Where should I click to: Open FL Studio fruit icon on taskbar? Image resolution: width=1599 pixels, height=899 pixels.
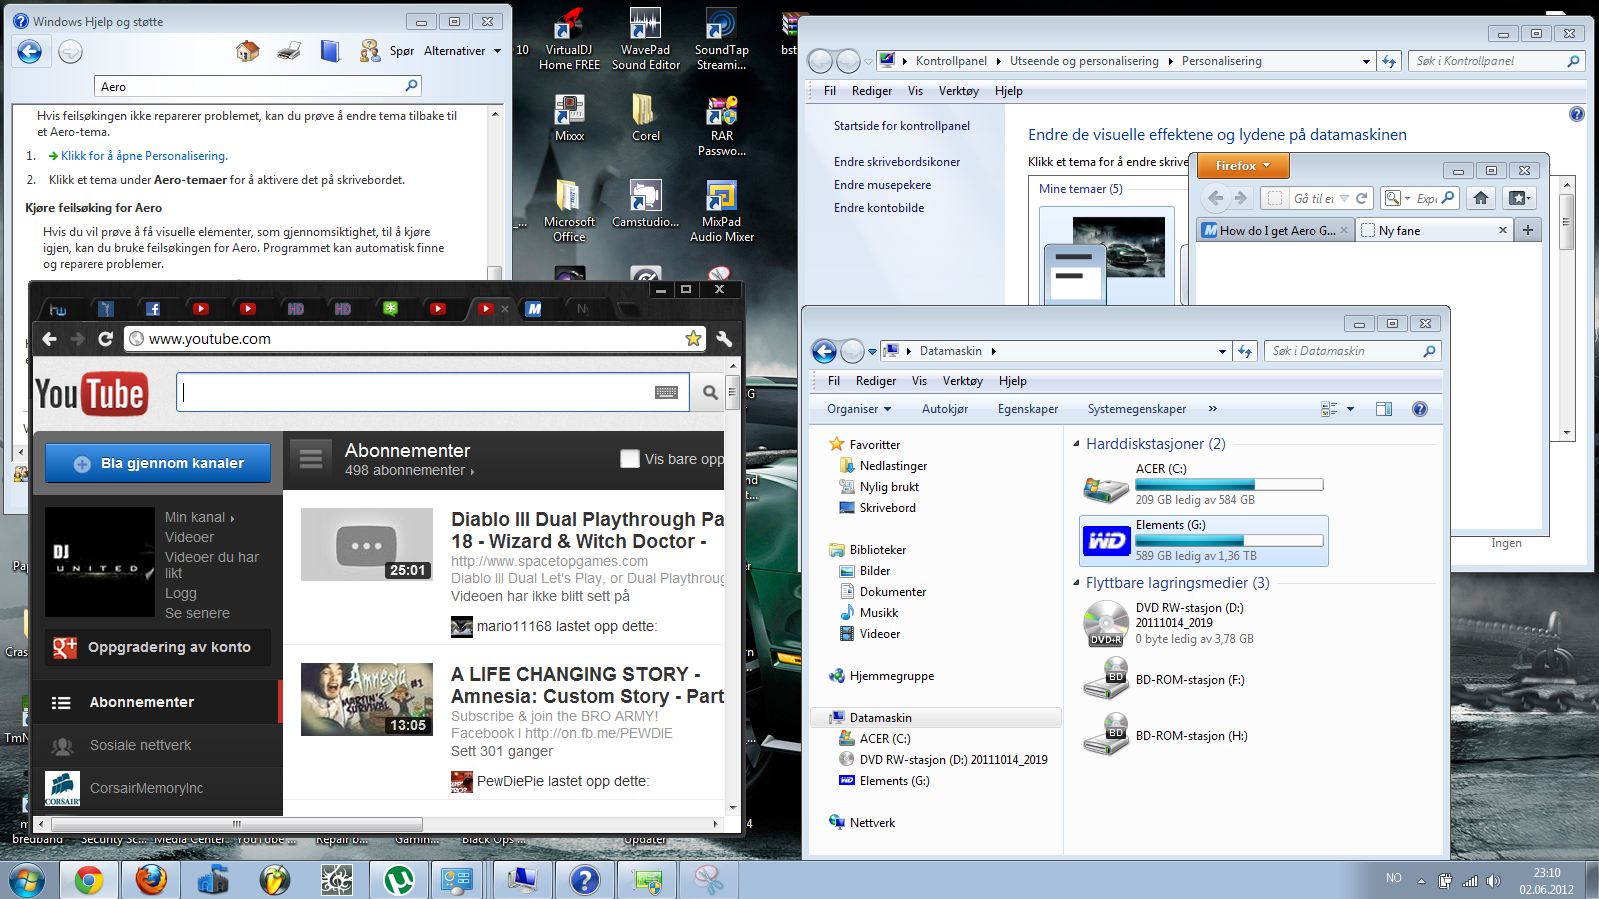274,880
